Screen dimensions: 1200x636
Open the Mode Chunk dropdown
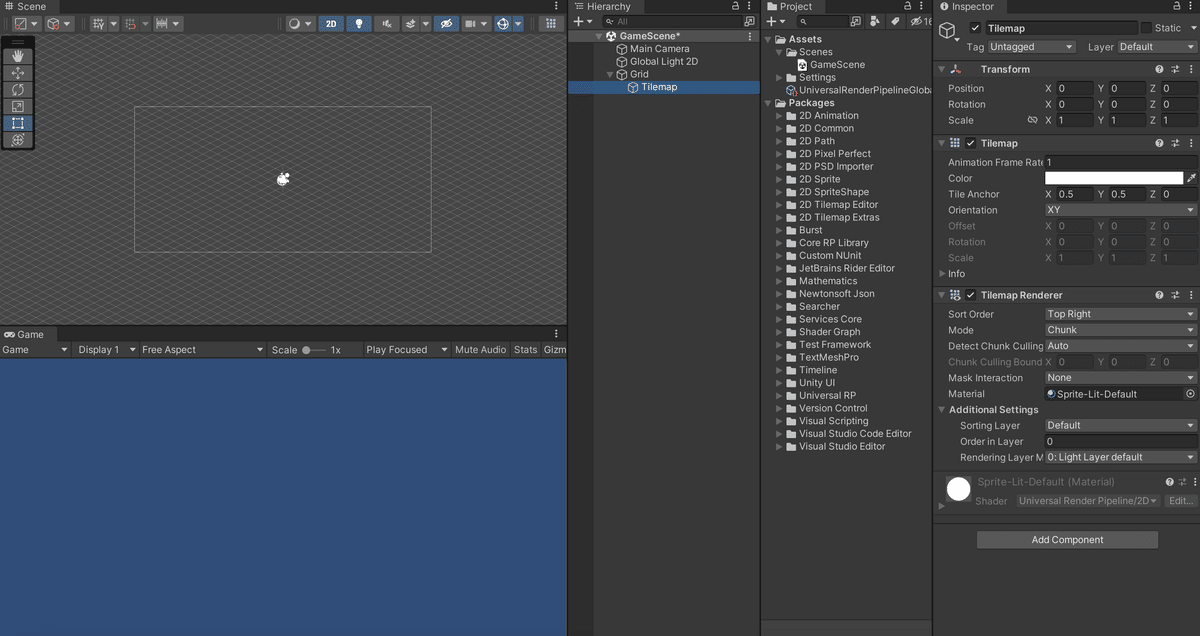tap(1120, 330)
